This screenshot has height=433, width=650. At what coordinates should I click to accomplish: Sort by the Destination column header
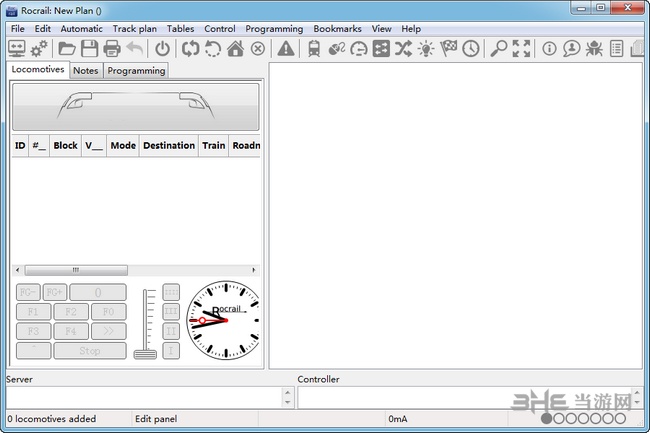(169, 145)
